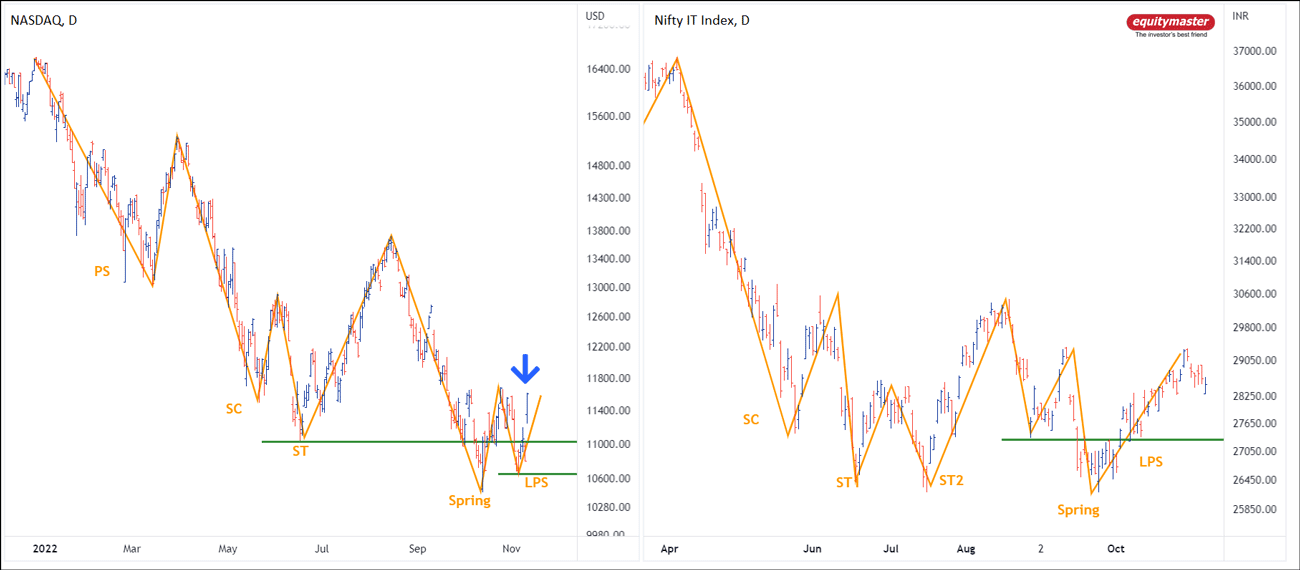Click the 34000.00 price level
Screen dimensions: 1300x570
click(x=1256, y=160)
